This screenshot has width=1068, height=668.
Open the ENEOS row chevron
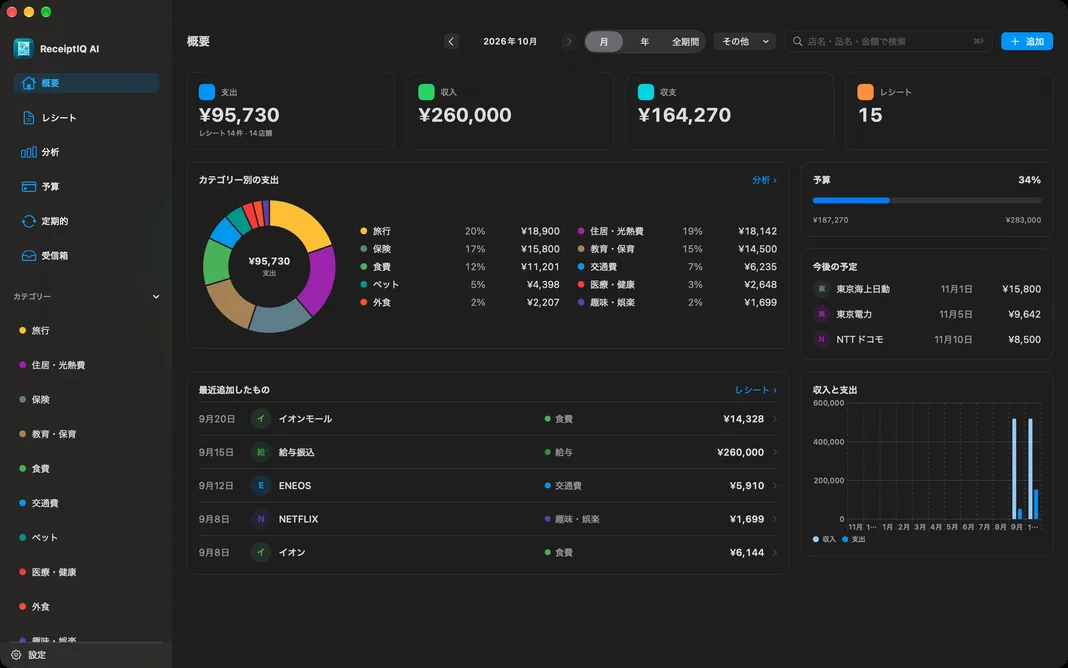point(774,486)
